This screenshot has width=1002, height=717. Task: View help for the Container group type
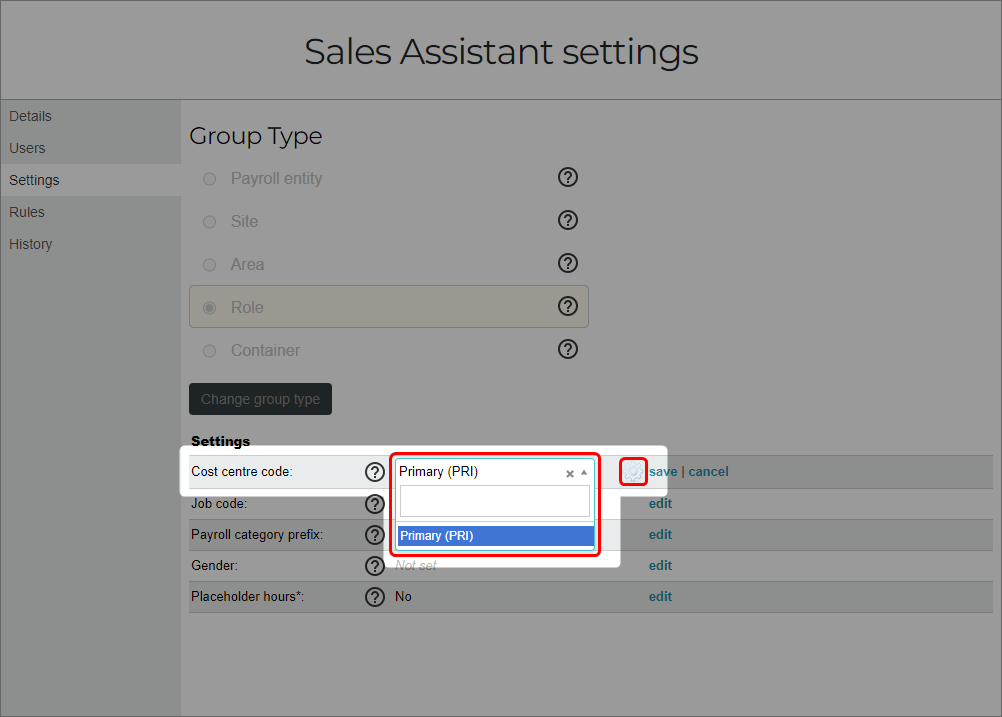pyautogui.click(x=567, y=349)
